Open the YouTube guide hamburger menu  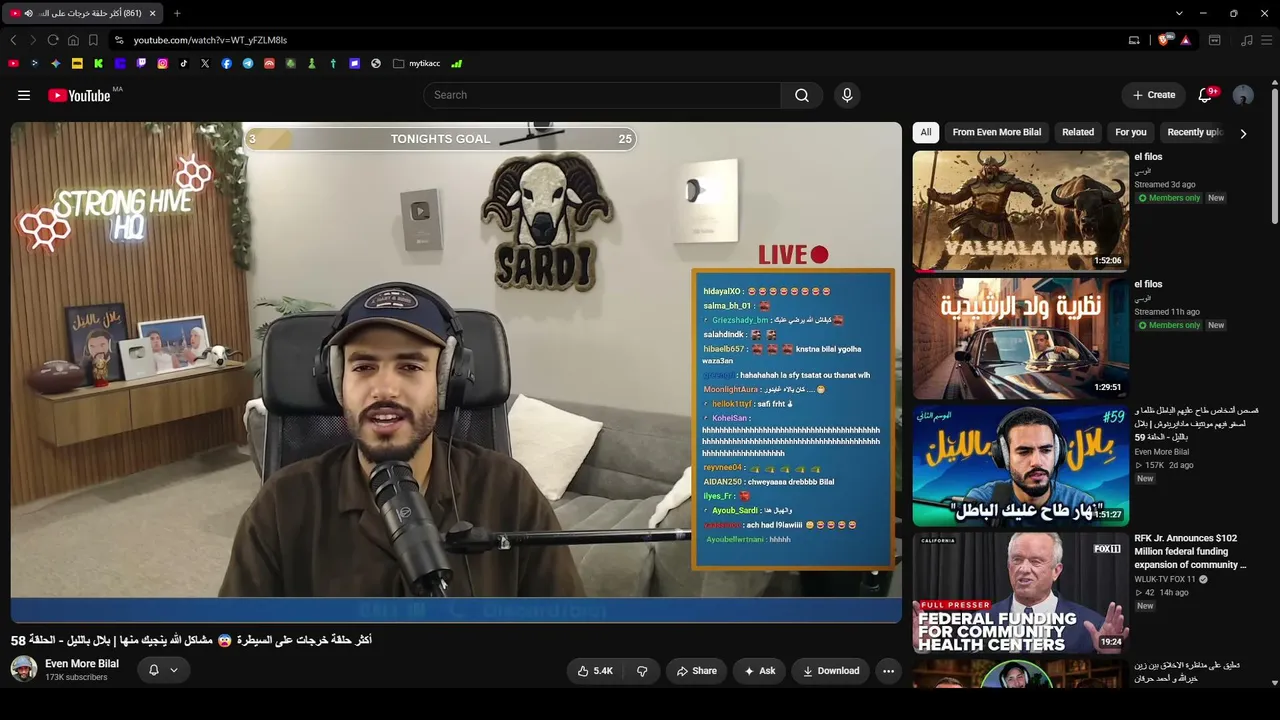pos(24,95)
